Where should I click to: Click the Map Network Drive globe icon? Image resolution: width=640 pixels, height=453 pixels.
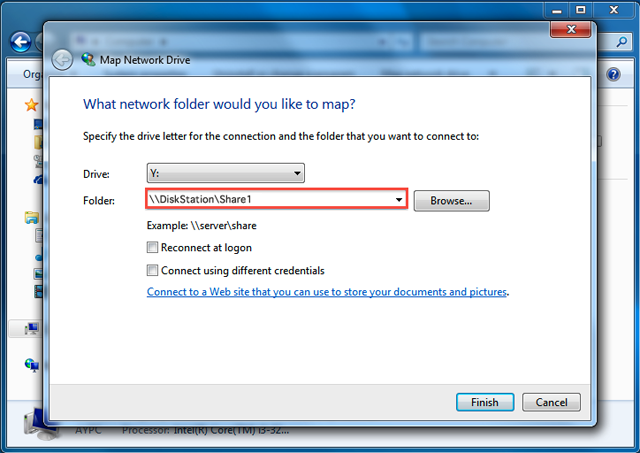tap(88, 60)
